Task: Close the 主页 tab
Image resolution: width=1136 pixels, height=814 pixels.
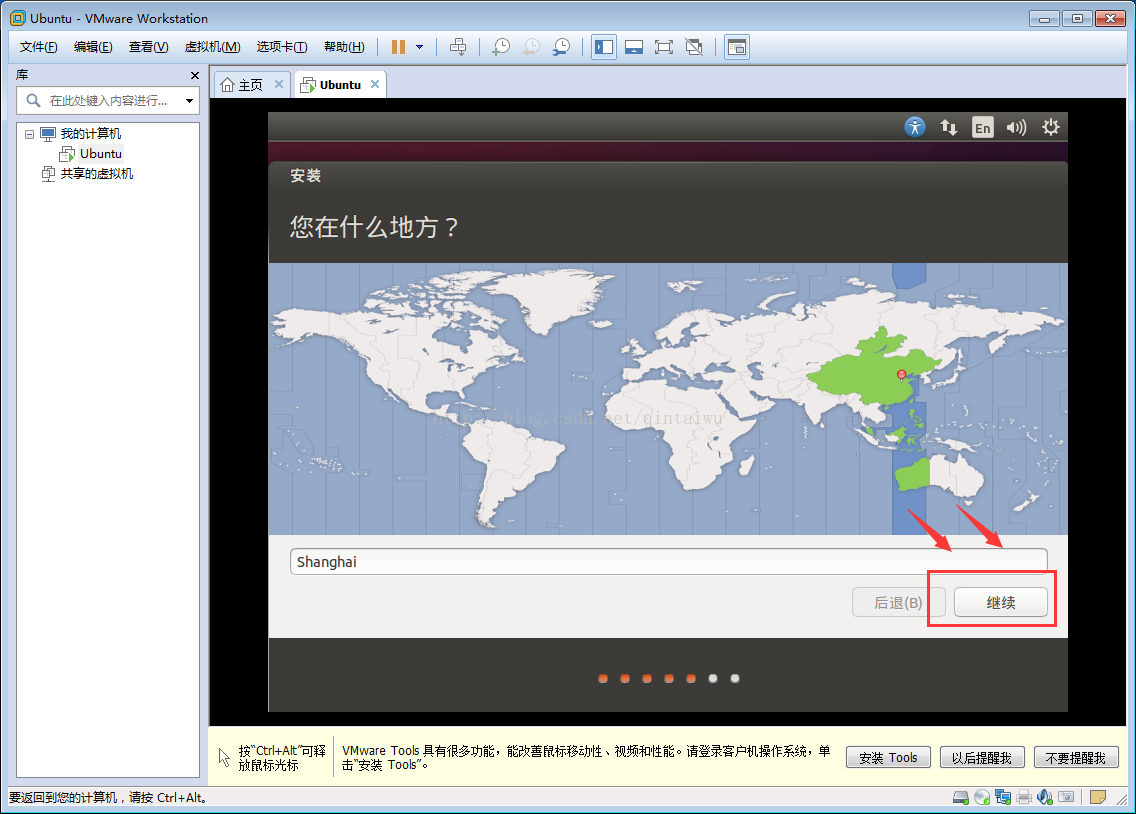Action: click(x=279, y=85)
